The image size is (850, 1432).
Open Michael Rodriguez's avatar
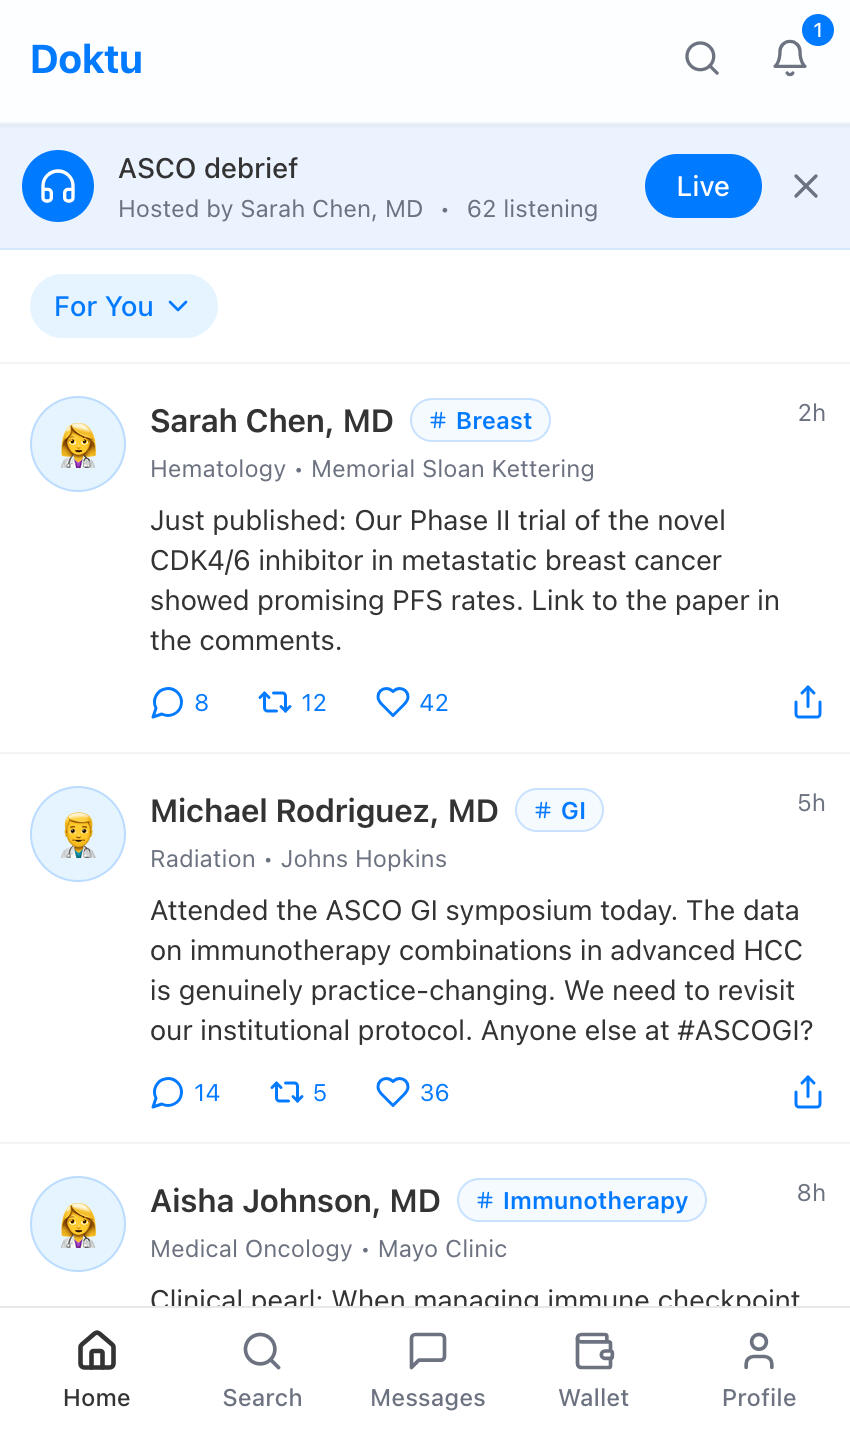[x=78, y=834]
